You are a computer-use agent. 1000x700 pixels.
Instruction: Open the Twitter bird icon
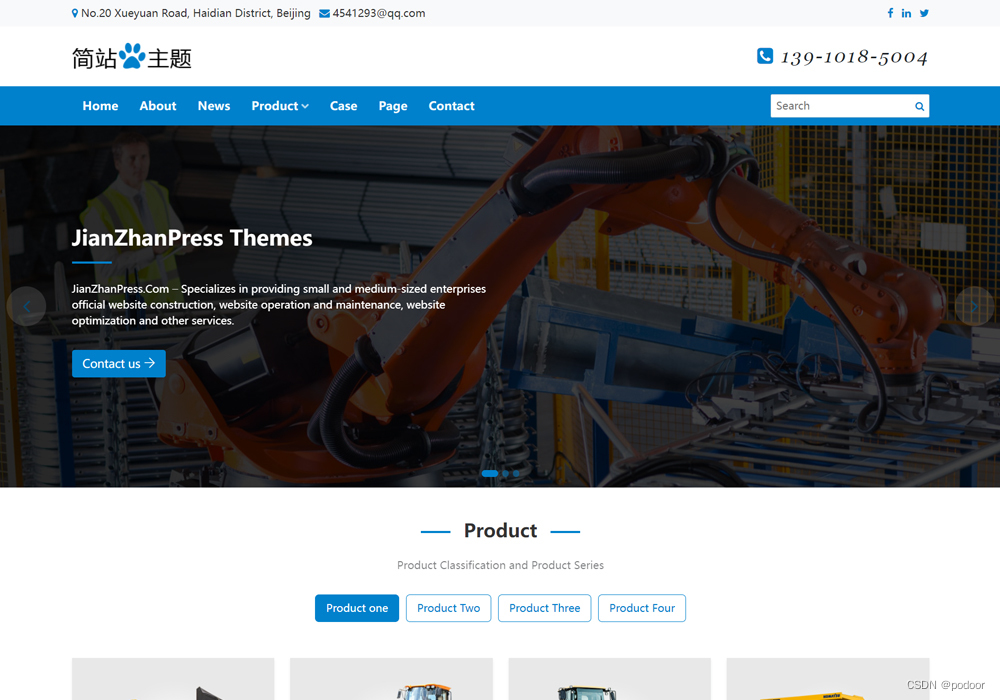coord(924,13)
